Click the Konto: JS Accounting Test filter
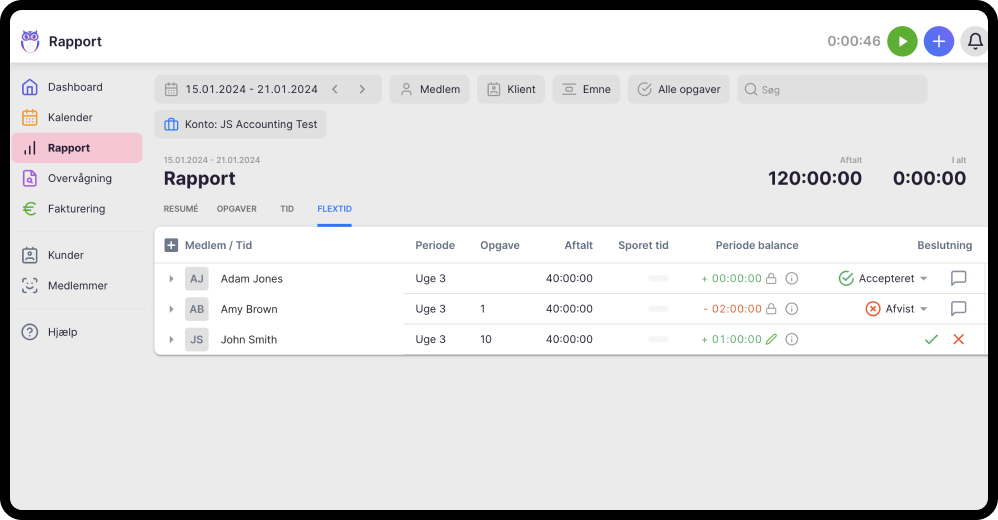Viewport: 998px width, 520px height. [241, 124]
